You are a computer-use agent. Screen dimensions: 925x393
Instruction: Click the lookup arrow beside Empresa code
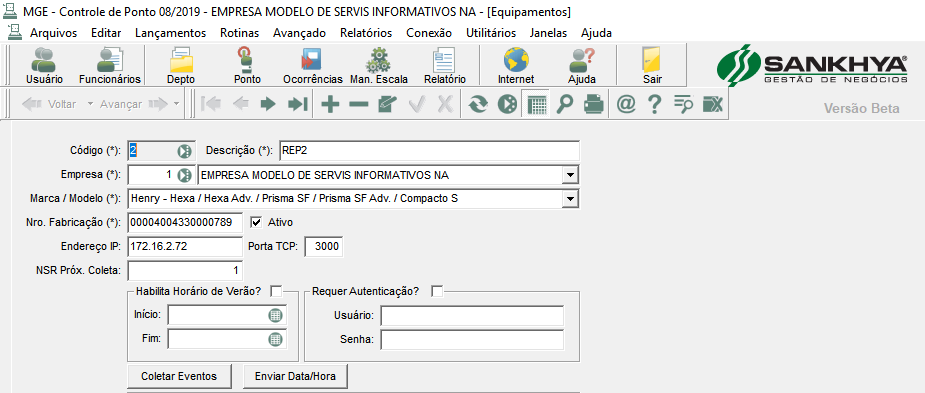(185, 175)
